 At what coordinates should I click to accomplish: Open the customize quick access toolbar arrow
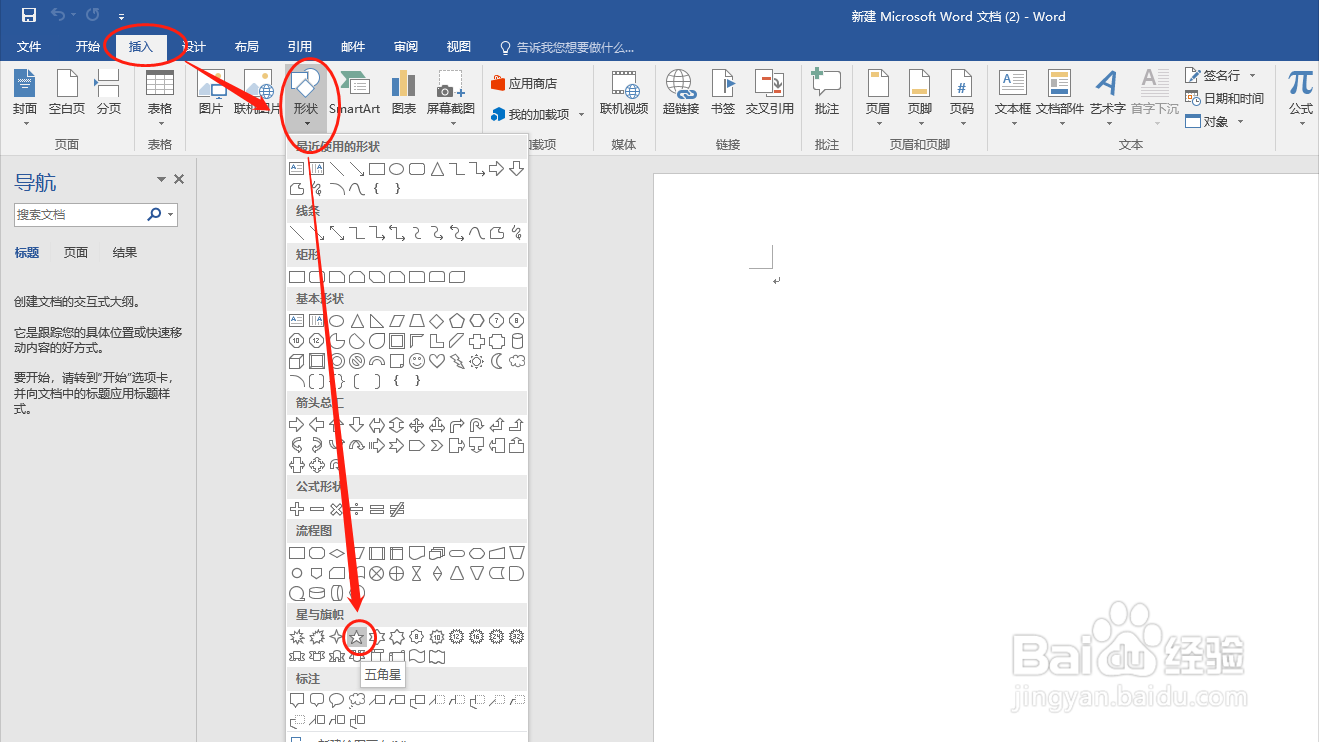point(121,16)
